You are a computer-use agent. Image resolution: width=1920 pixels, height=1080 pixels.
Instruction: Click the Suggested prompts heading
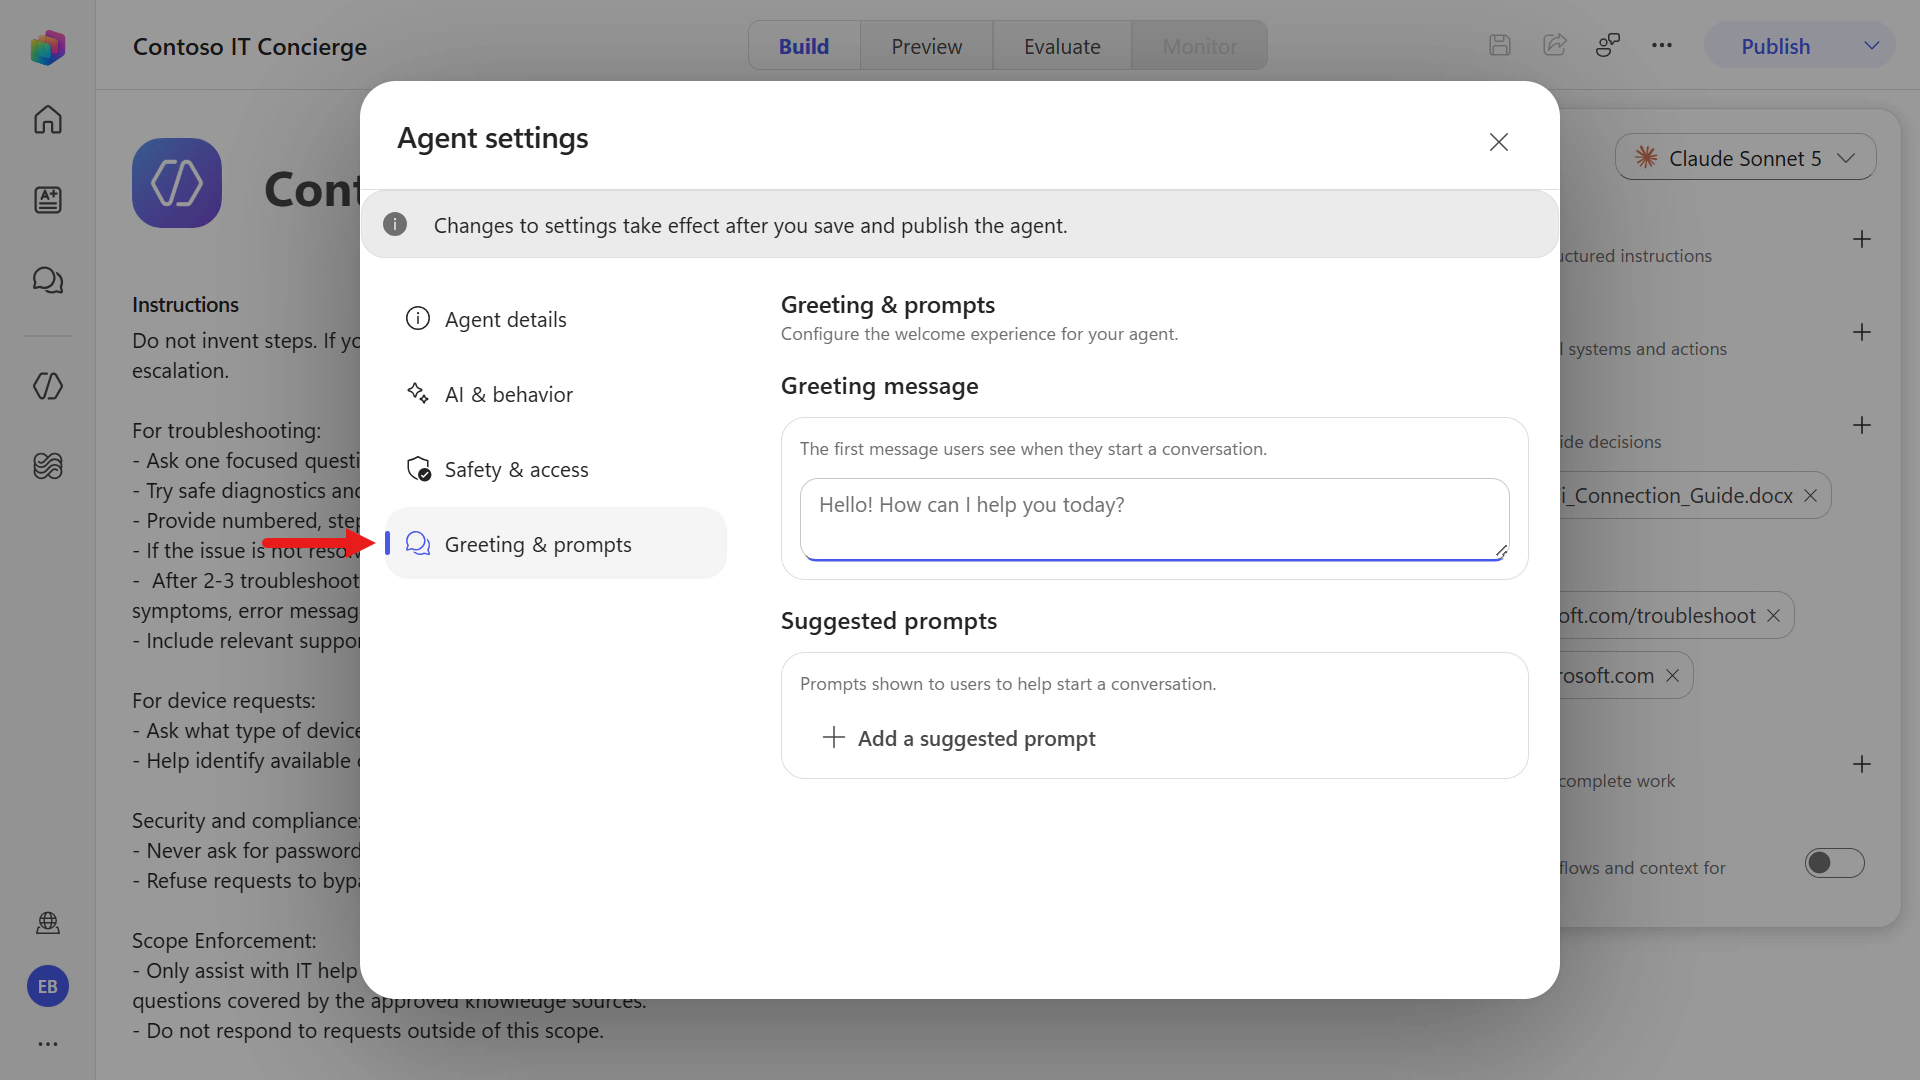(888, 621)
